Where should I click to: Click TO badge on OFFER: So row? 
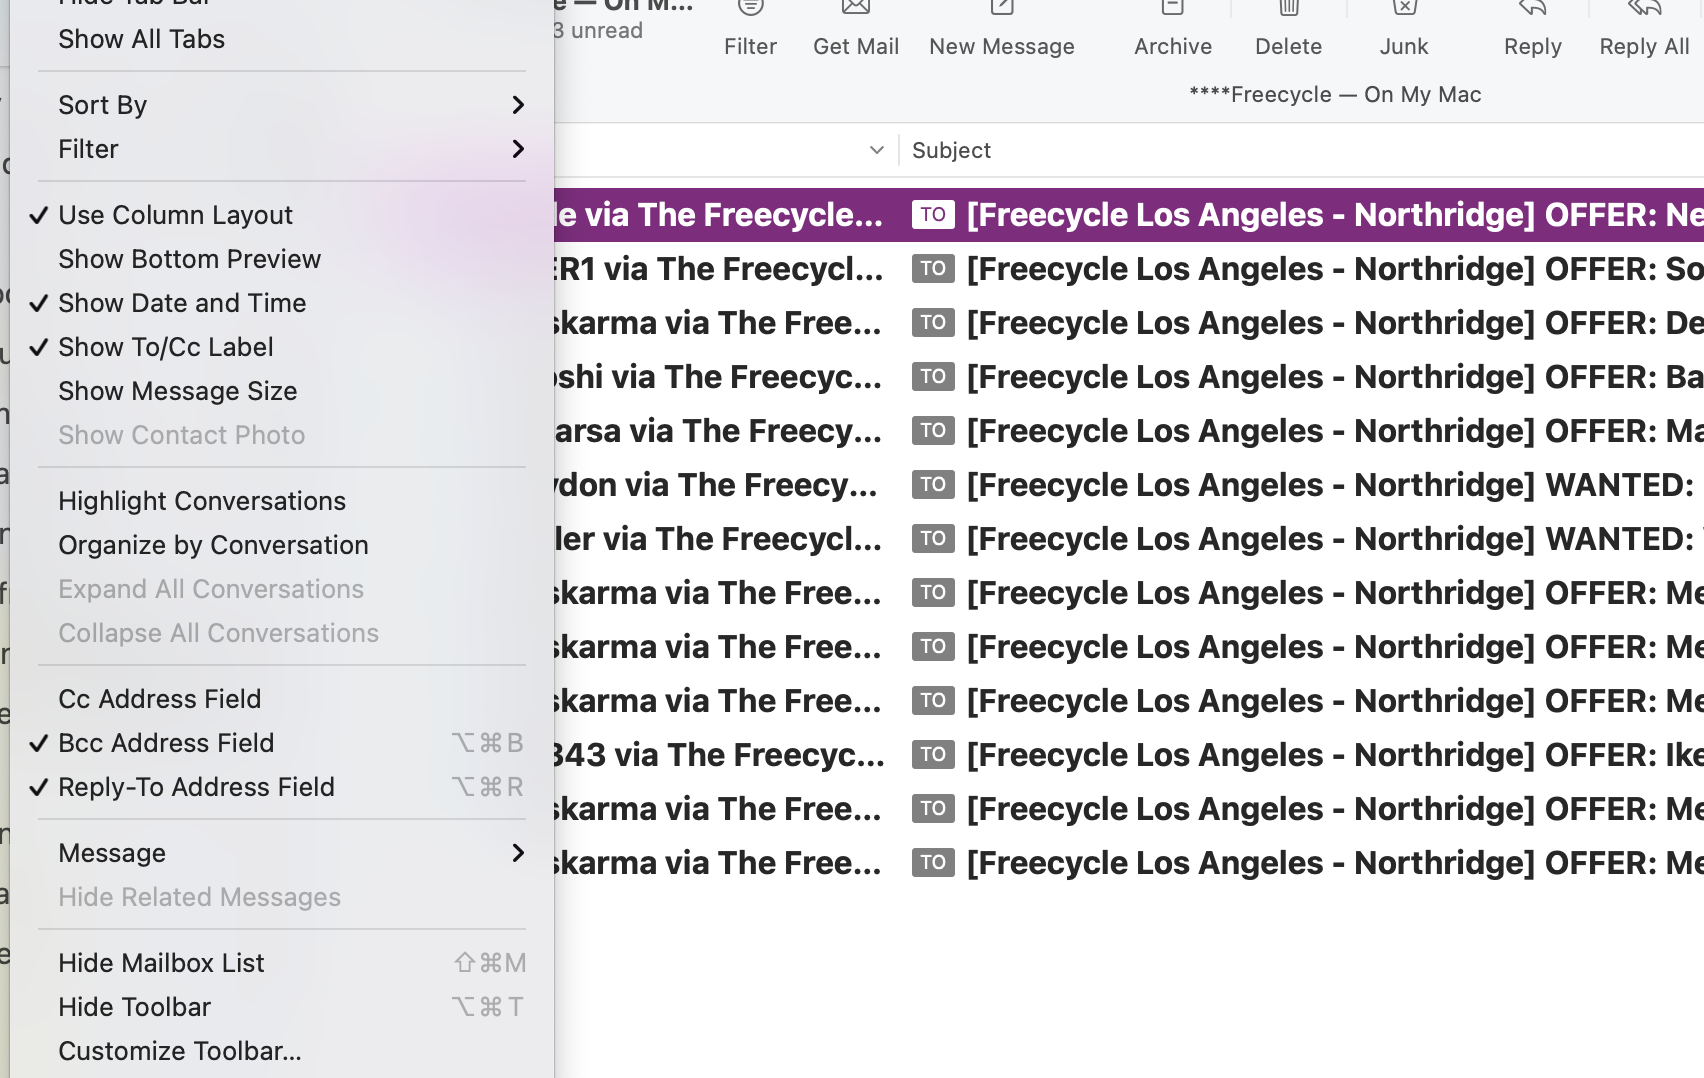tap(933, 269)
